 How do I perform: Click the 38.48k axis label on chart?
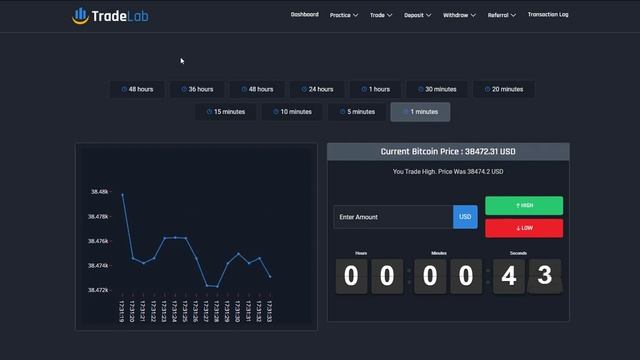[x=100, y=192]
